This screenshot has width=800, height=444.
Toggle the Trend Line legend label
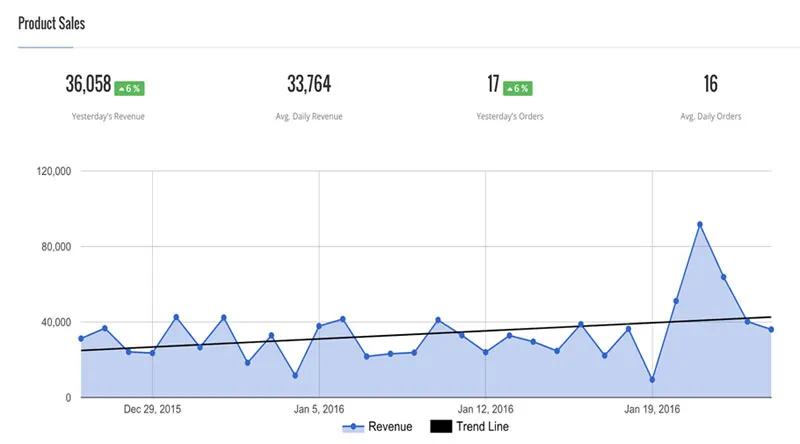[x=482, y=427]
